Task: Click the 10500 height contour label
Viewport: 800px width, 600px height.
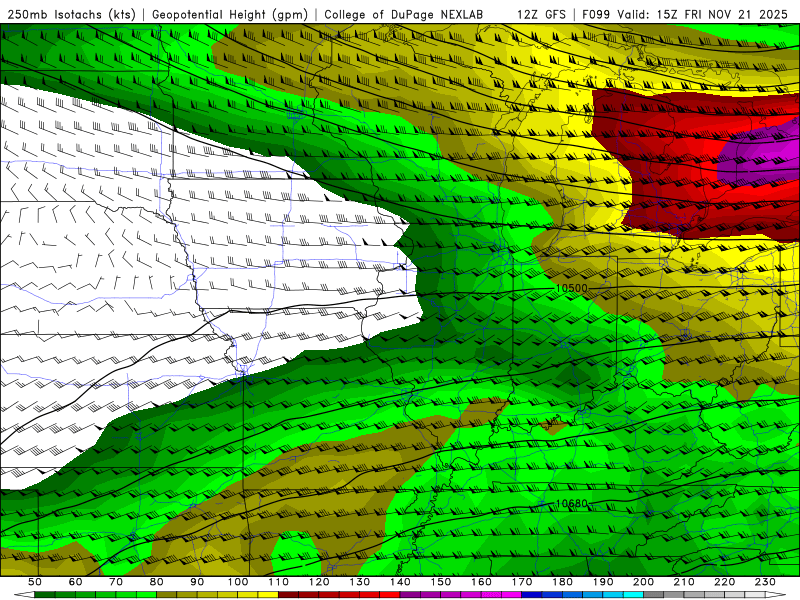Action: pos(571,288)
